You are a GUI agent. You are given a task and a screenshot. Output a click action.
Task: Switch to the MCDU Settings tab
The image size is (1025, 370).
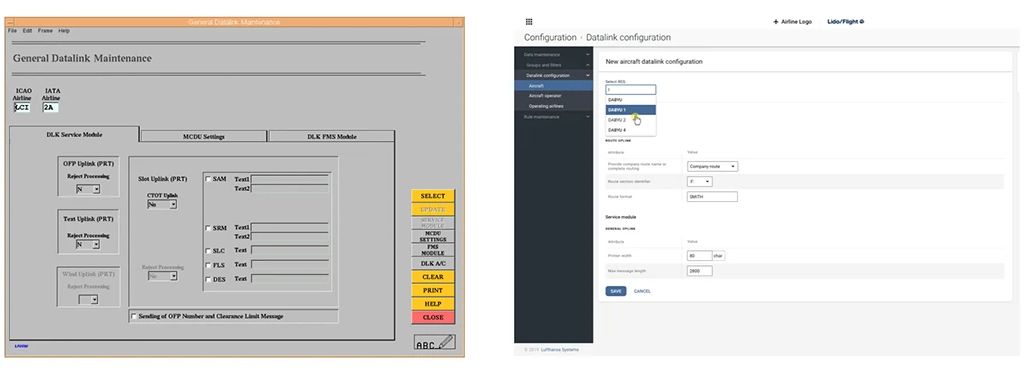pos(203,137)
